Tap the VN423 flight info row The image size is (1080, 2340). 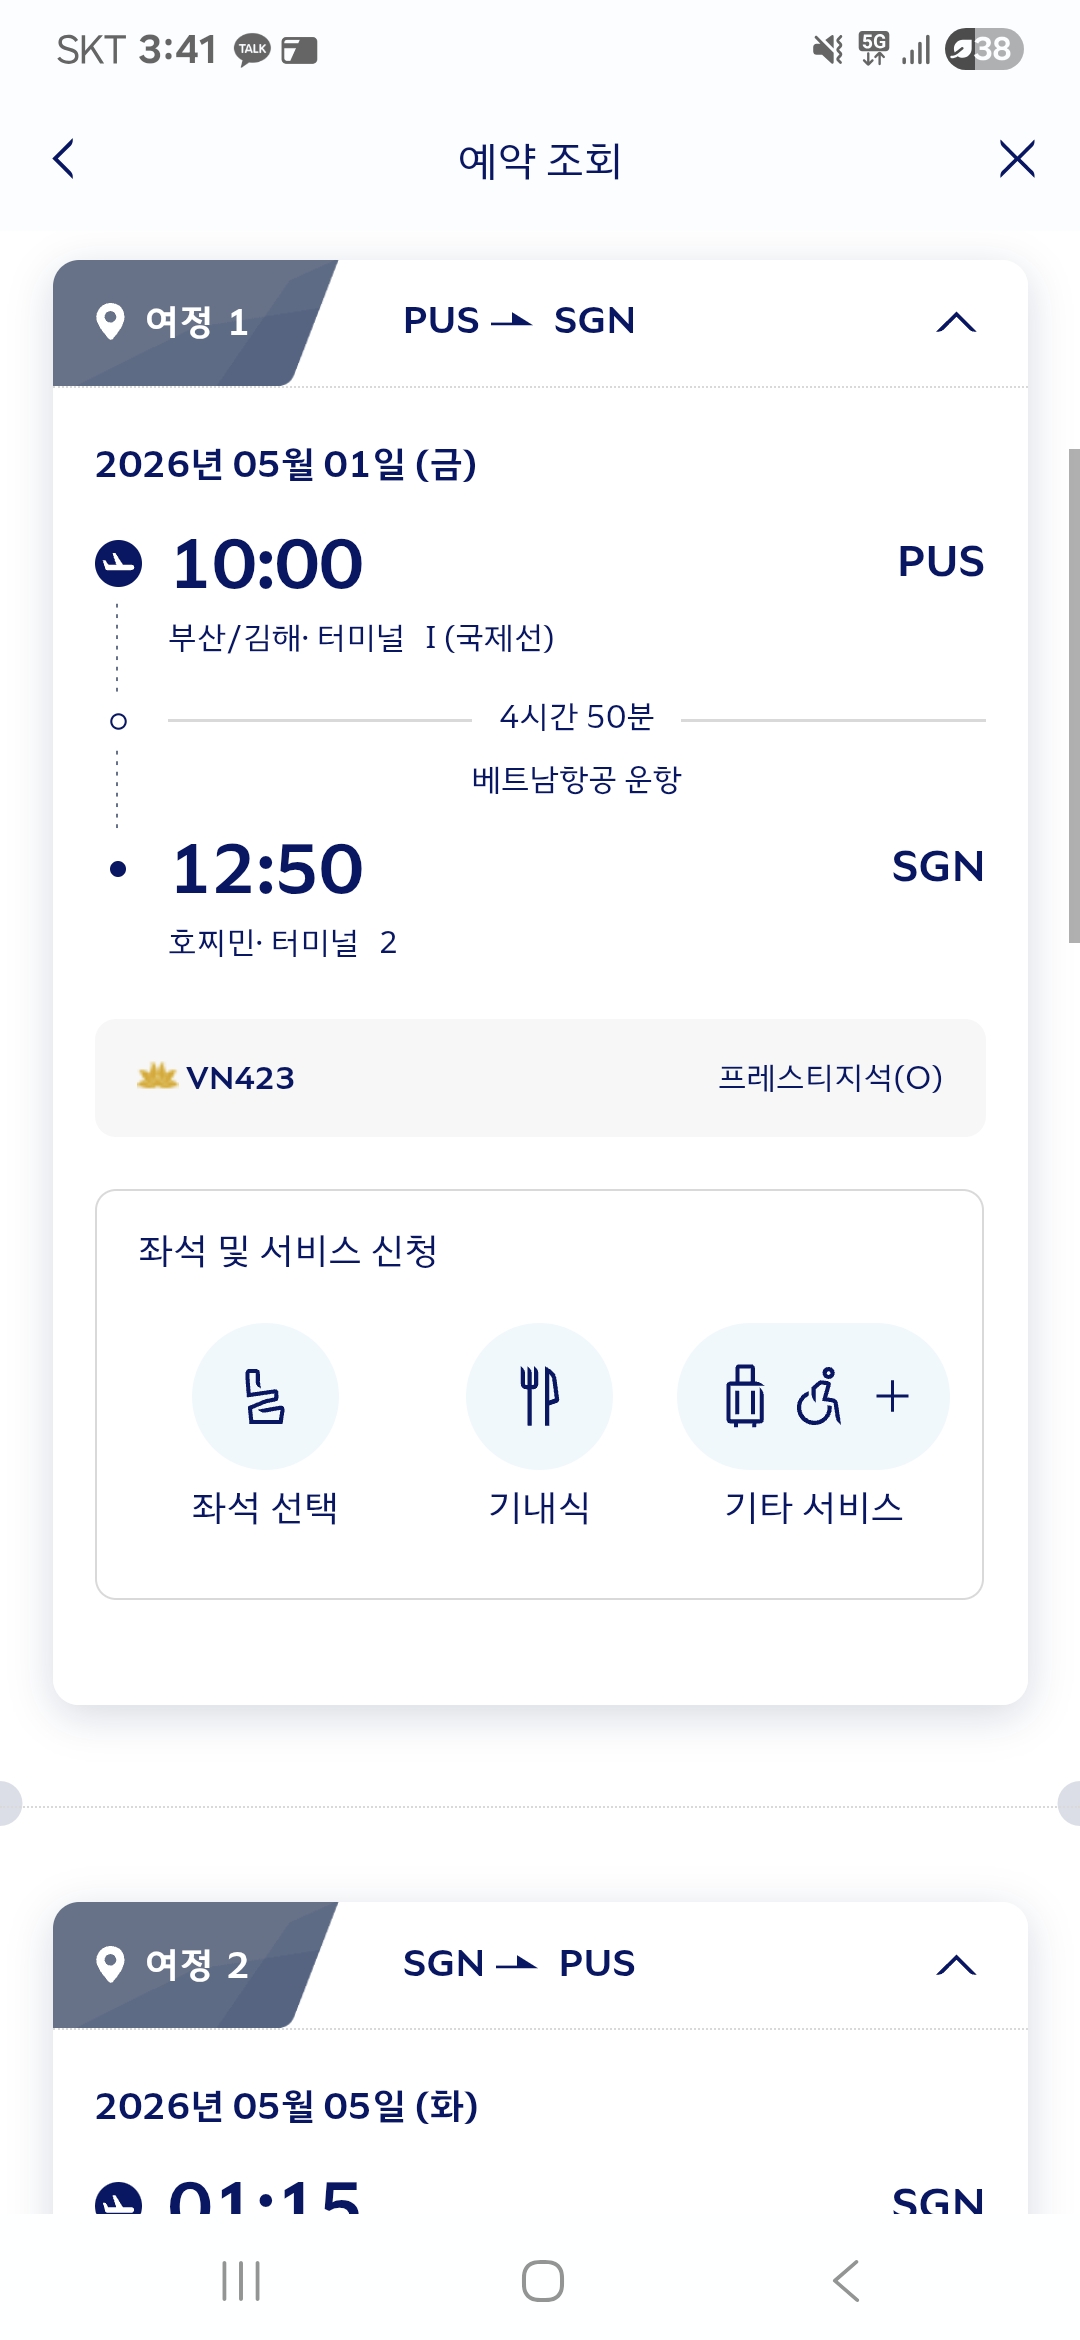click(x=540, y=1078)
